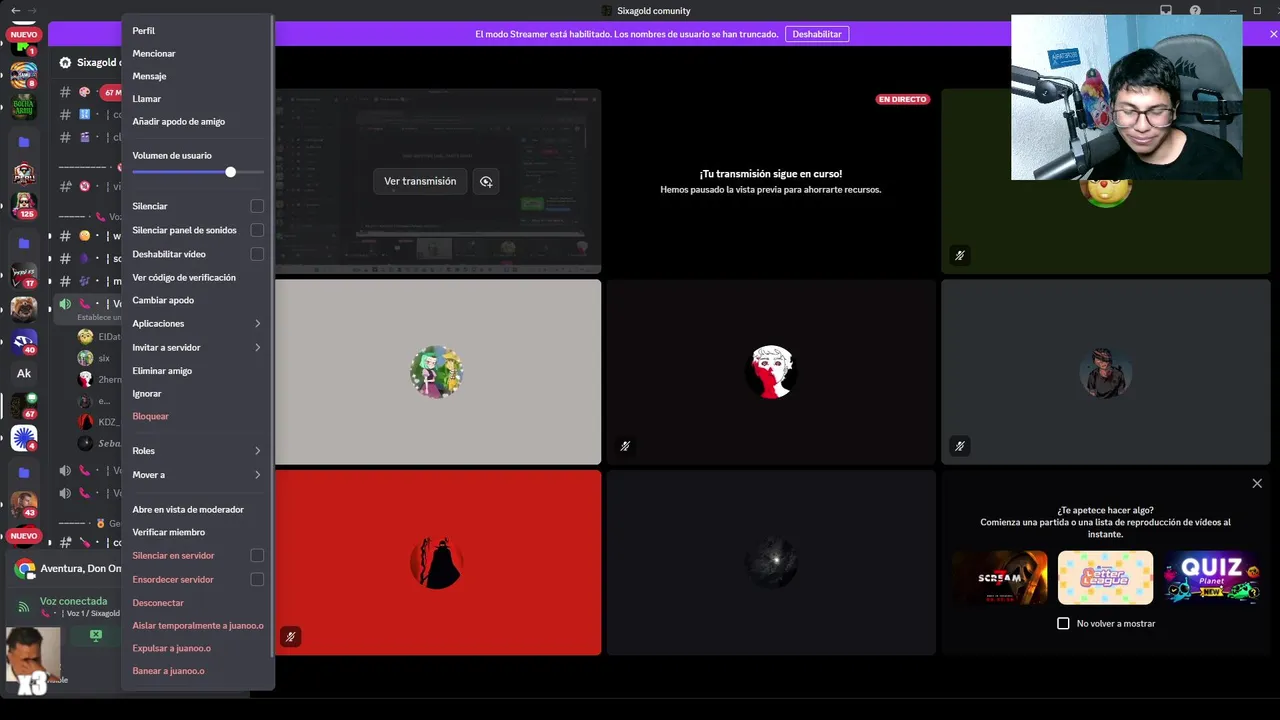This screenshot has height=720, width=1280.
Task: Choose Expulsar a juanoo.o
Action: point(197,648)
